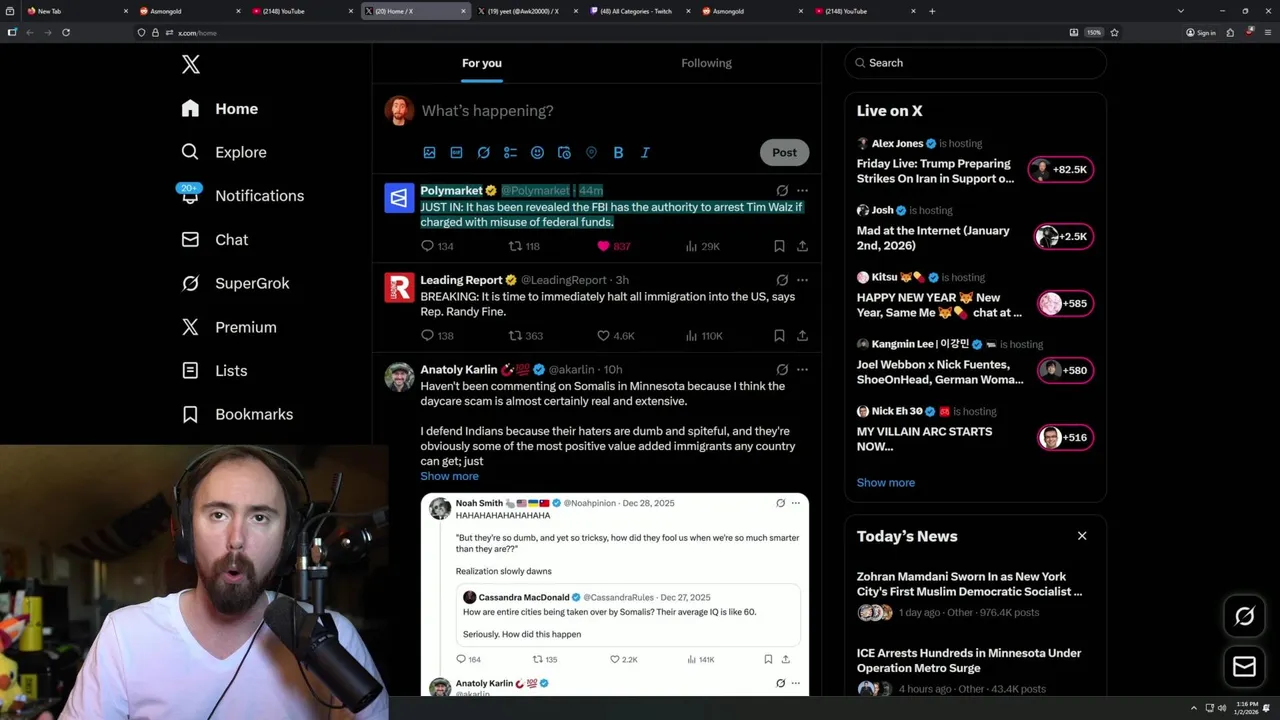The width and height of the screenshot is (1280, 720).
Task: Click the X logo in sidebar
Action: (191, 65)
